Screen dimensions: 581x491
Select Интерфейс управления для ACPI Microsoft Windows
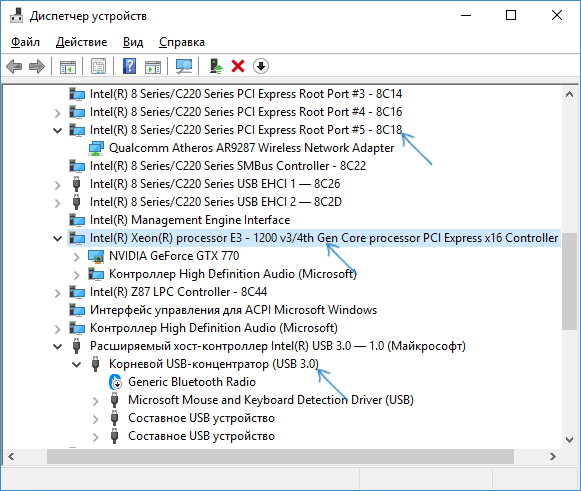[x=233, y=310]
